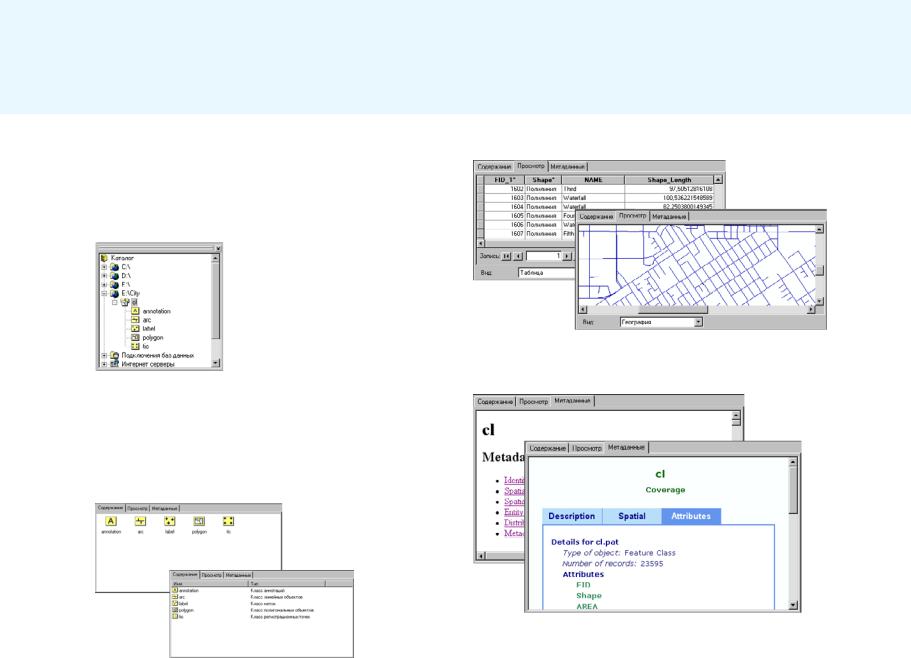Switch to Метаданные tab in table preview panel
The height and width of the screenshot is (658, 911).
tap(568, 167)
